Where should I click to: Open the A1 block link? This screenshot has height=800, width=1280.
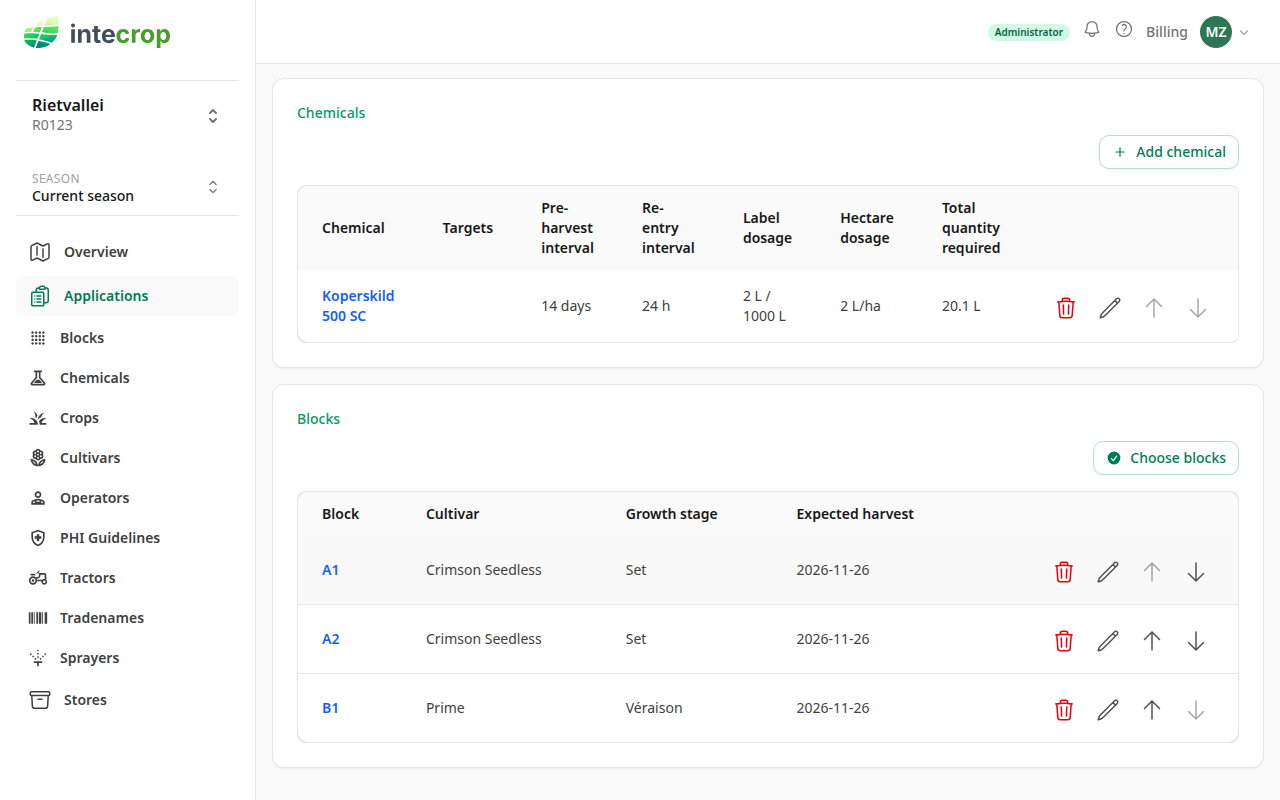tap(331, 570)
